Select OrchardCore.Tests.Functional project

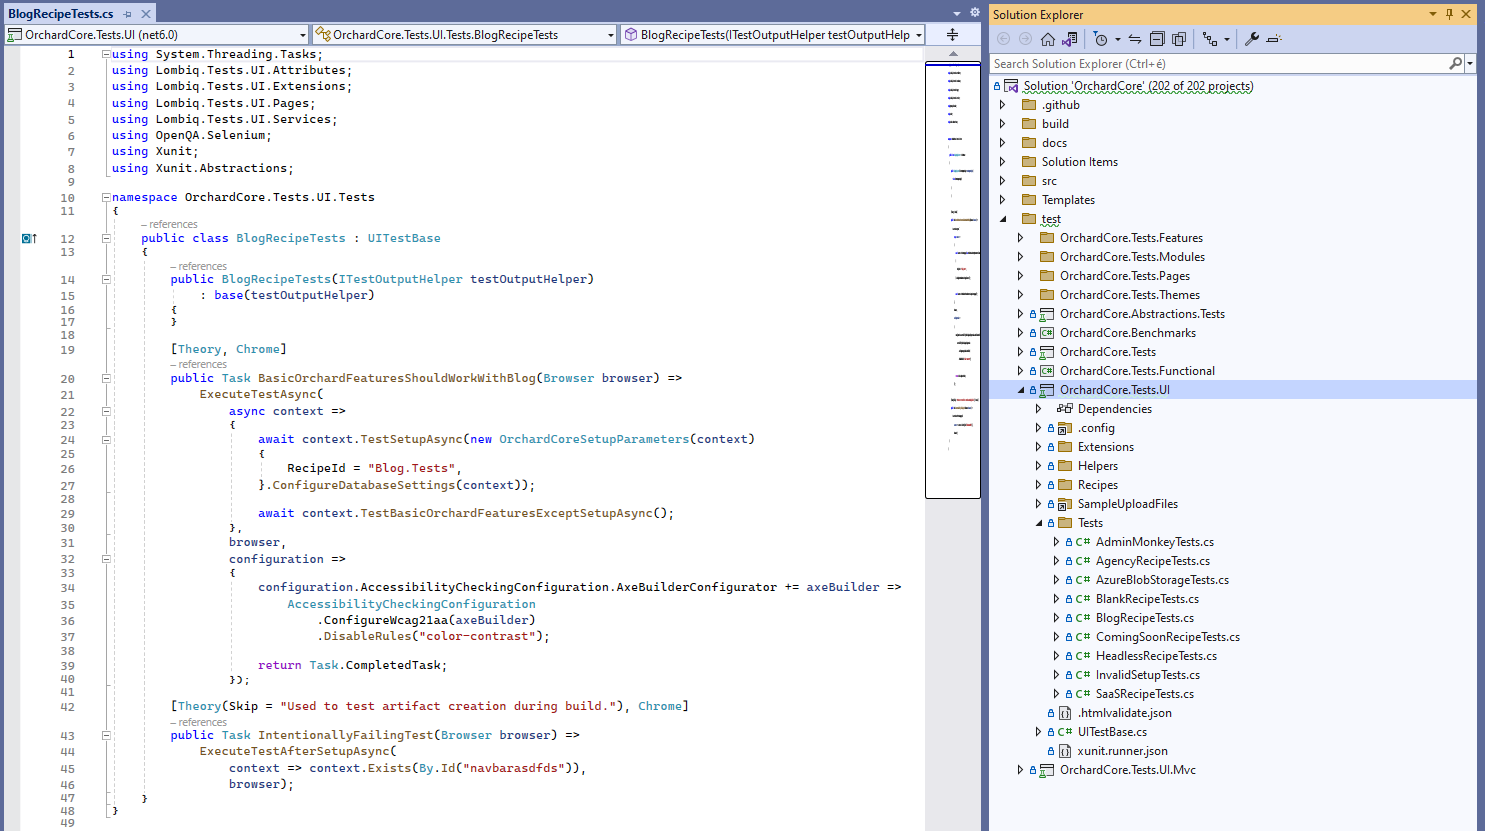[x=1137, y=371]
